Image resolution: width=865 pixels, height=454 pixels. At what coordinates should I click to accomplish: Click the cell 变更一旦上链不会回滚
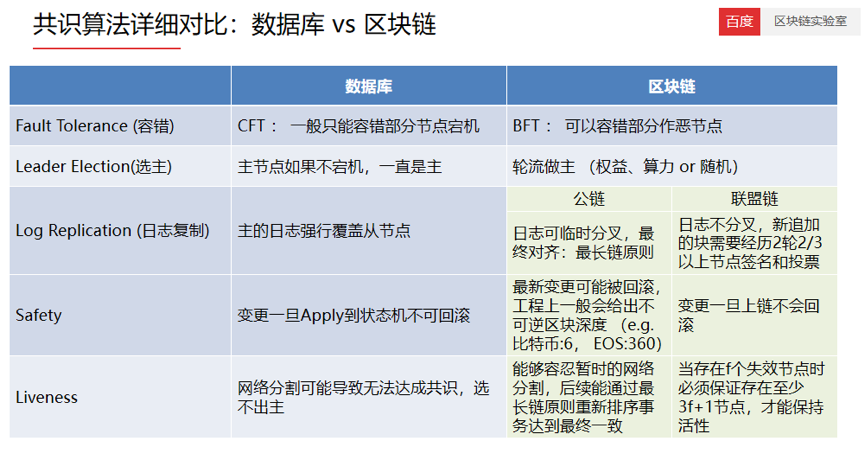point(754,315)
